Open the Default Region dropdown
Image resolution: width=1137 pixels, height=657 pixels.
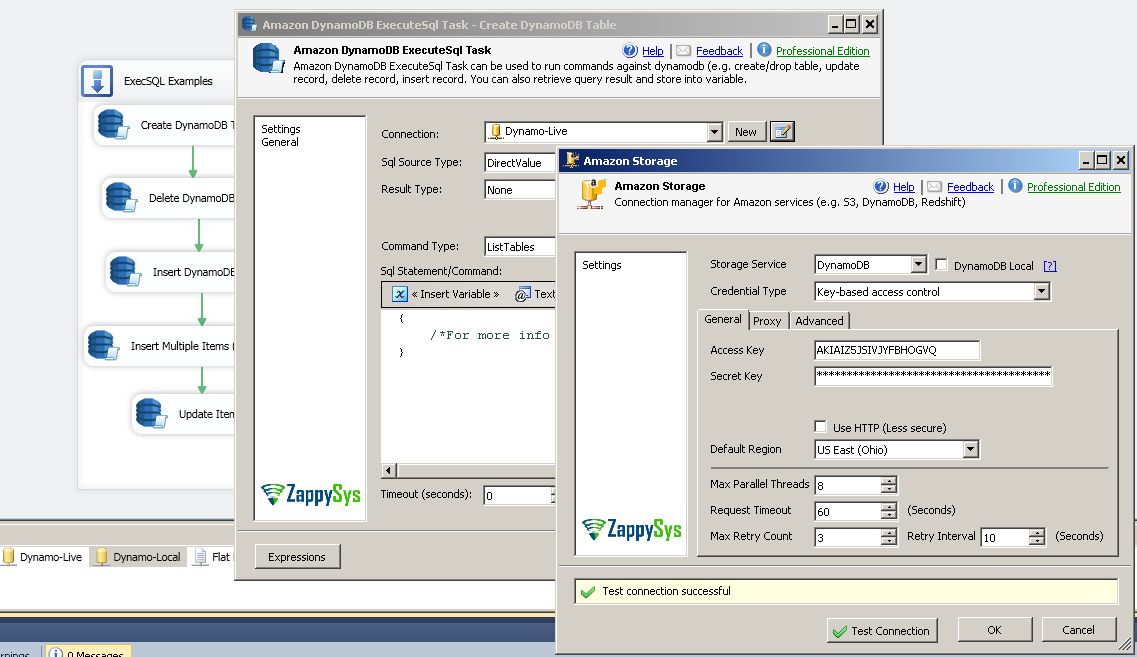970,449
